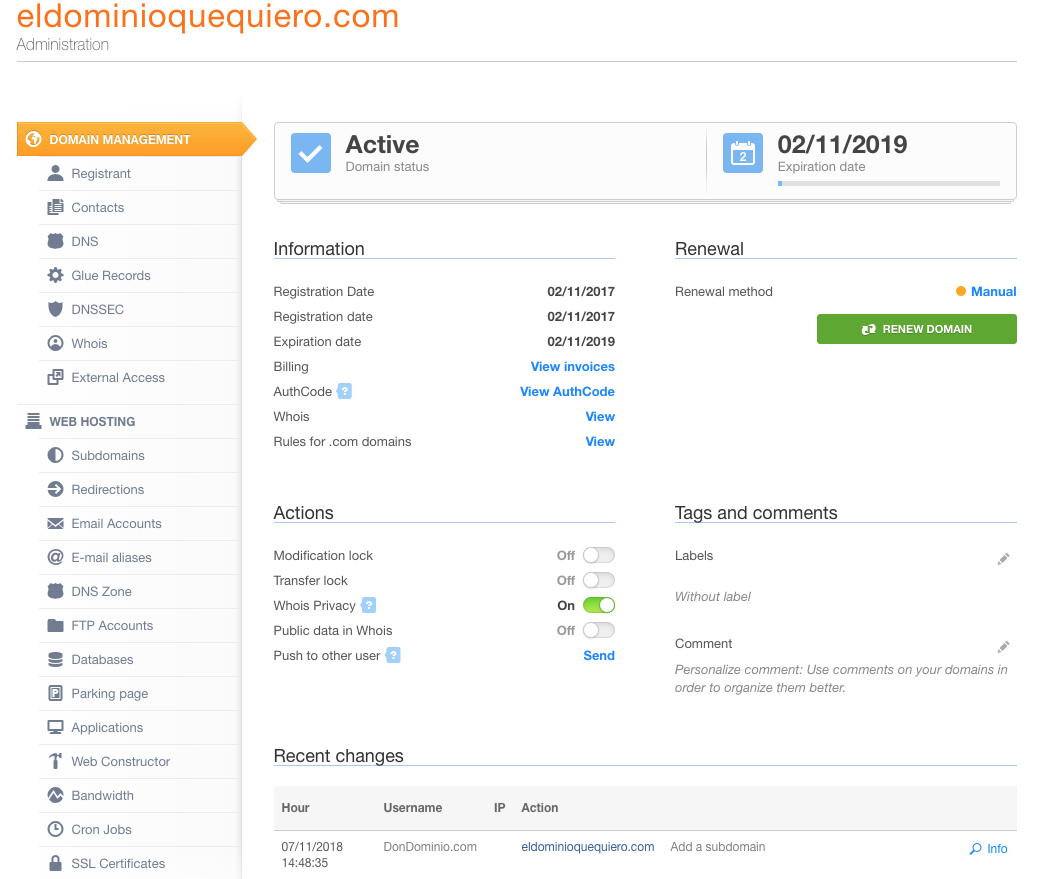
Task: Click the Renew Domain button
Action: click(916, 329)
